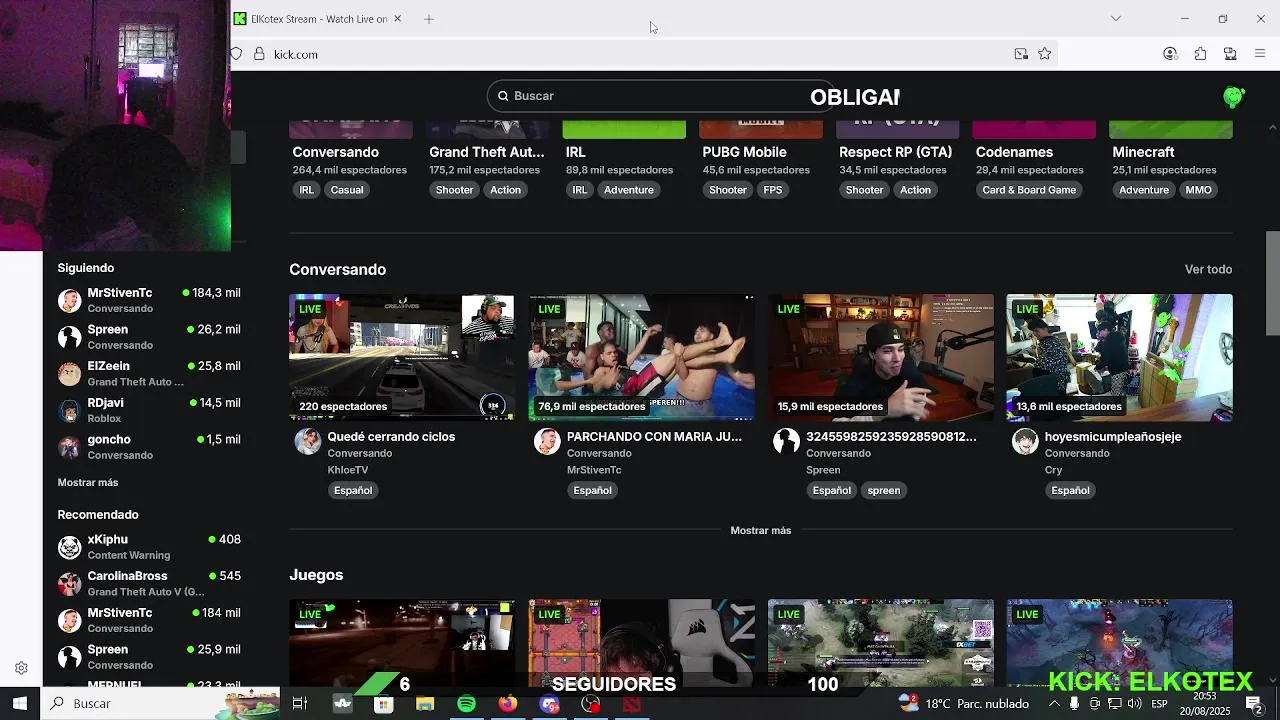Open the PUBG Mobile category
Screen dimensions: 1280x720
pos(744,152)
